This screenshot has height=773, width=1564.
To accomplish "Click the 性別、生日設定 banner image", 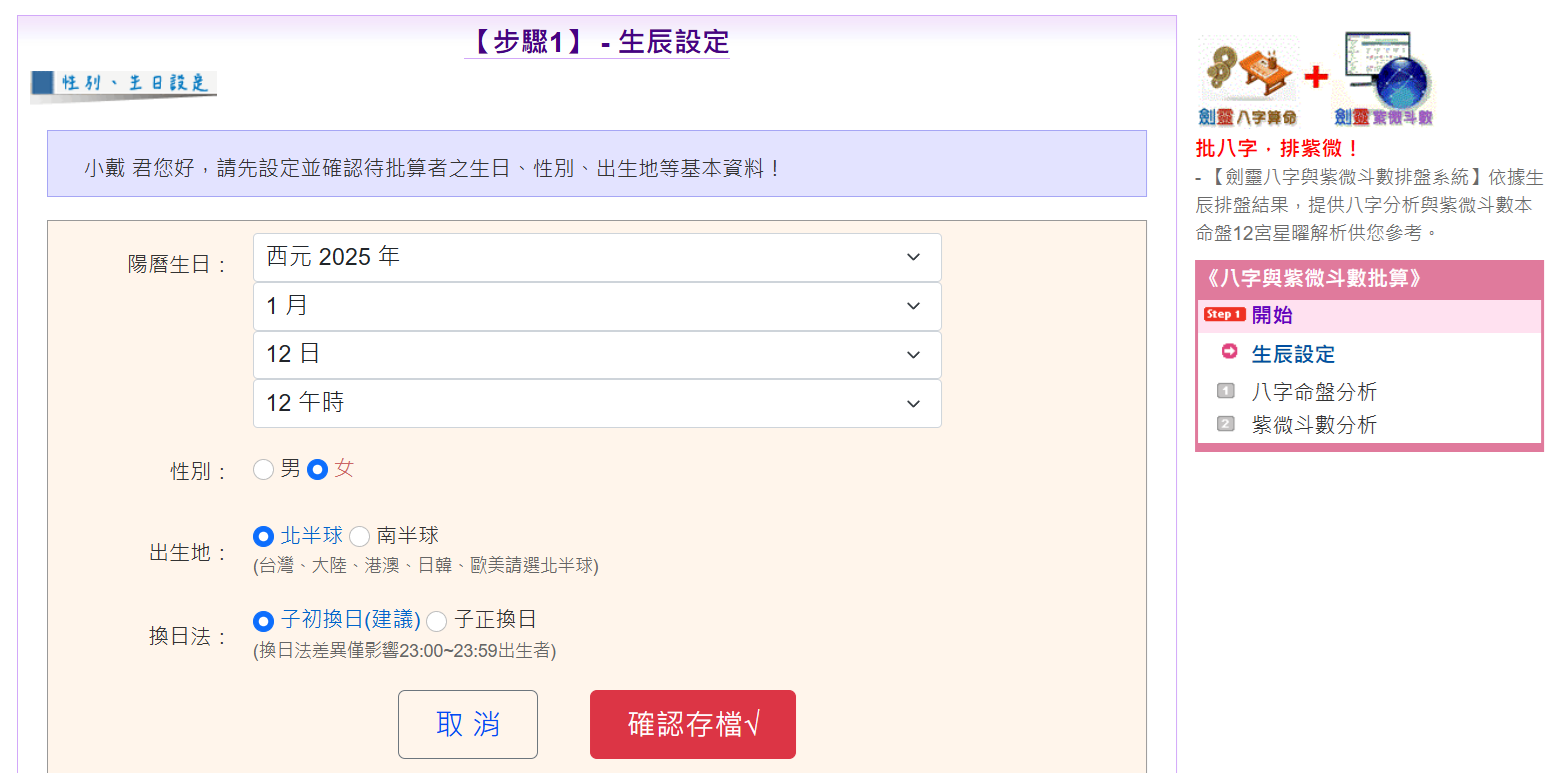I will click(x=123, y=87).
